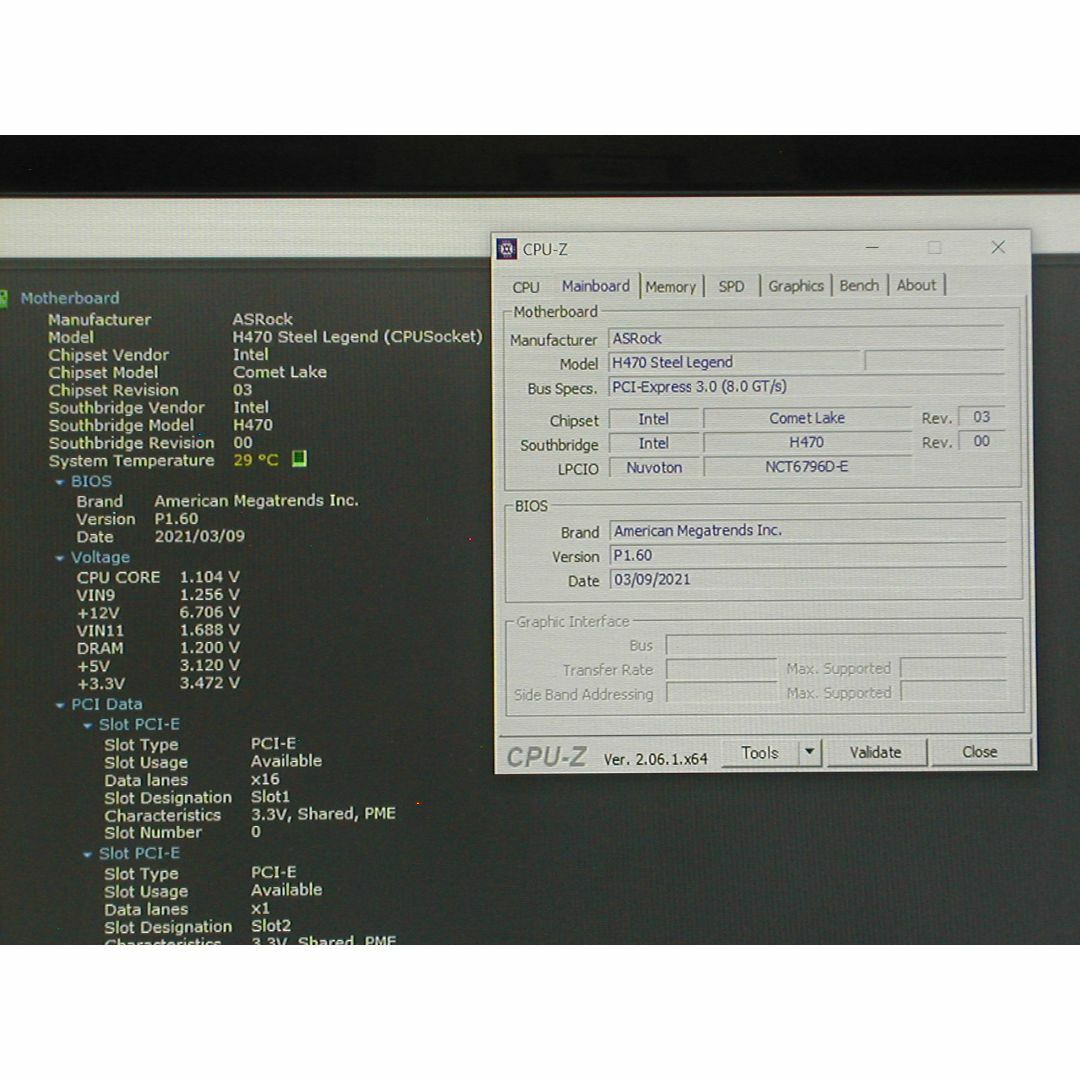The width and height of the screenshot is (1080, 1080).
Task: Click the Southbridge Vendor Intel row in Speccy
Action: [x=158, y=408]
